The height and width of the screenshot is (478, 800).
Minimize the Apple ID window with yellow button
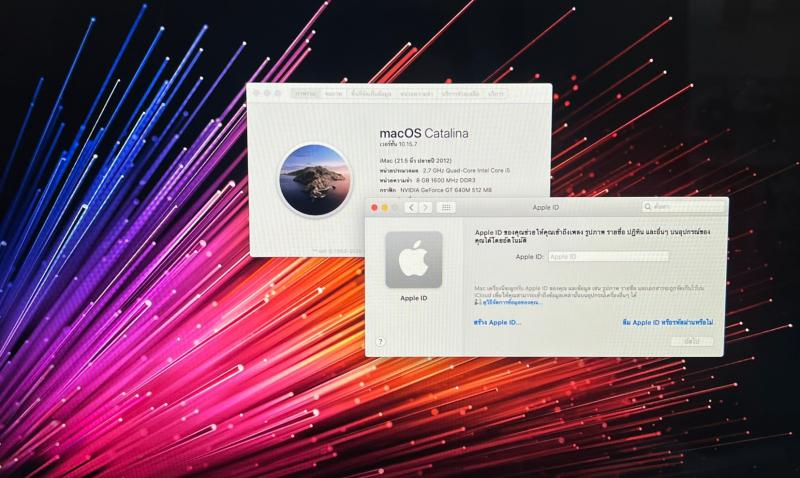pyautogui.click(x=385, y=207)
